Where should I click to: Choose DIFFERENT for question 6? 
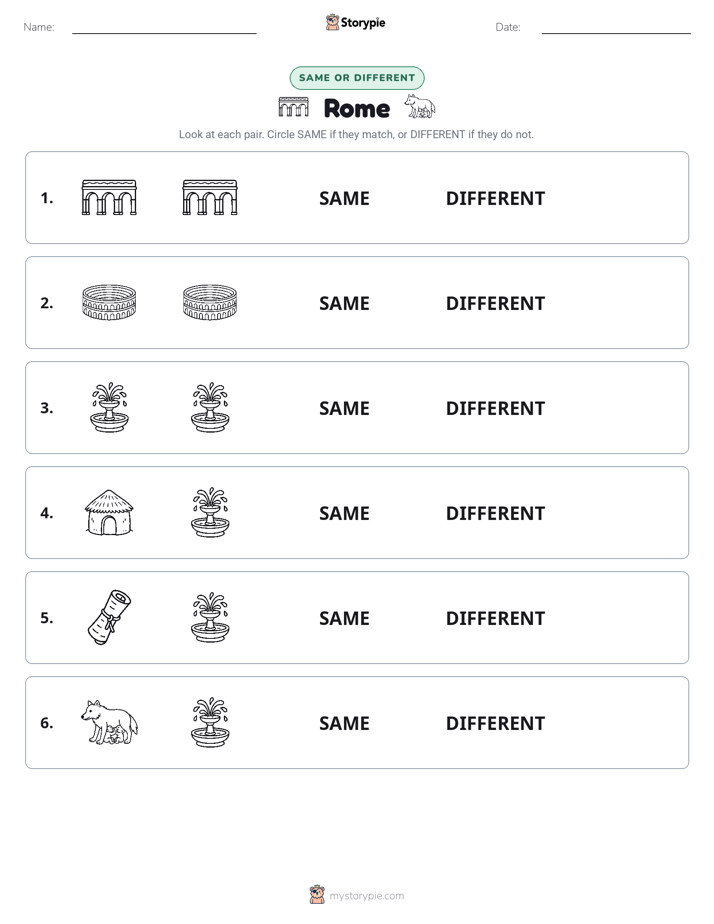(x=495, y=723)
